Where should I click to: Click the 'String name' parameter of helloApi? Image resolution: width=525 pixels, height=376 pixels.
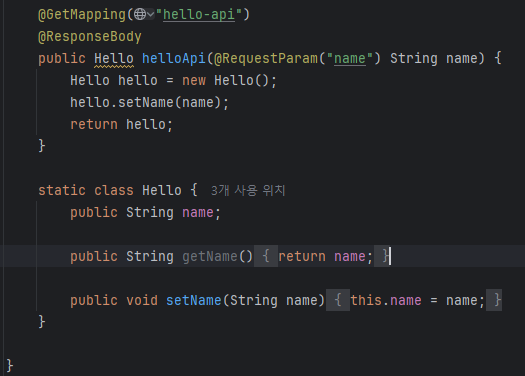(434, 59)
